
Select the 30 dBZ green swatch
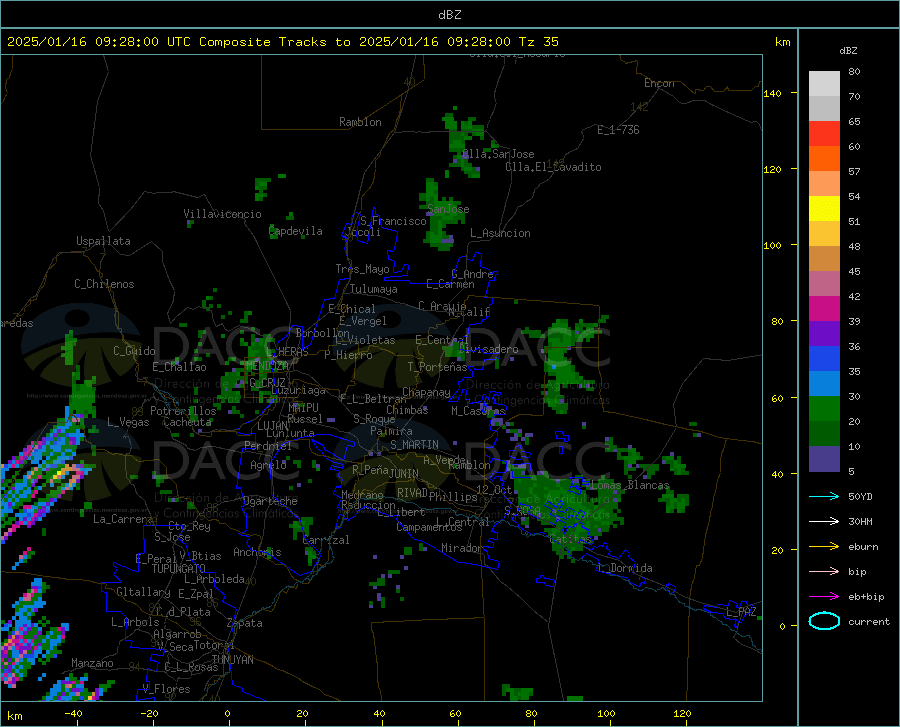click(x=824, y=409)
